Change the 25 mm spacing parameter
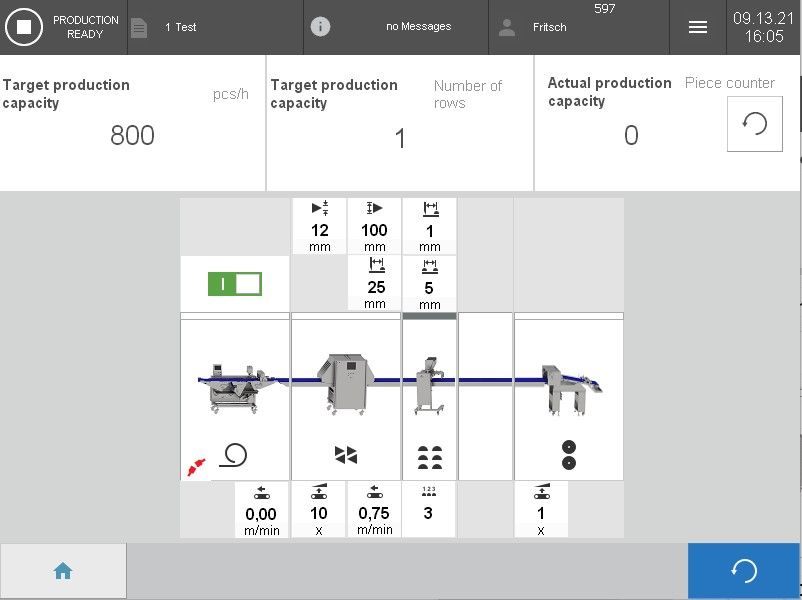The image size is (802, 600). [375, 284]
